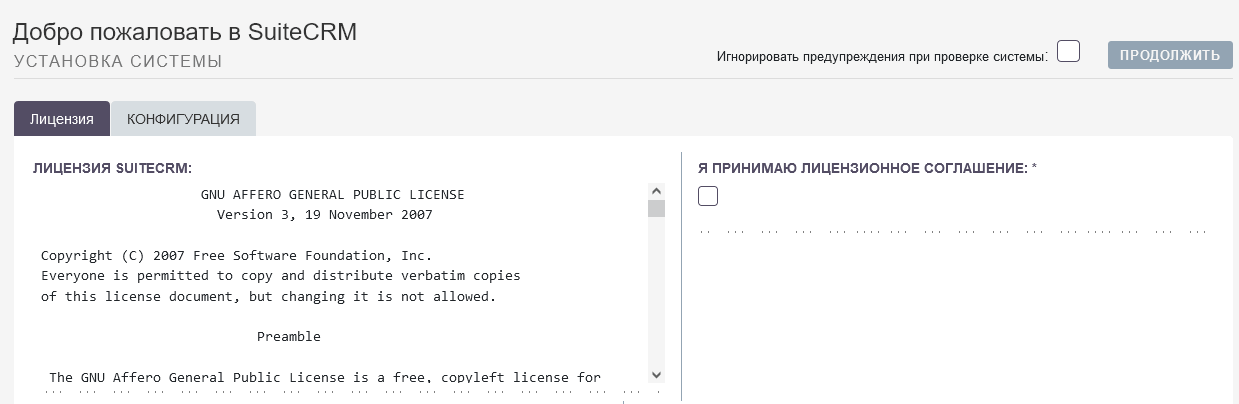Click the 'Preamble' heading in license text
The height and width of the screenshot is (404, 1239).
[289, 336]
